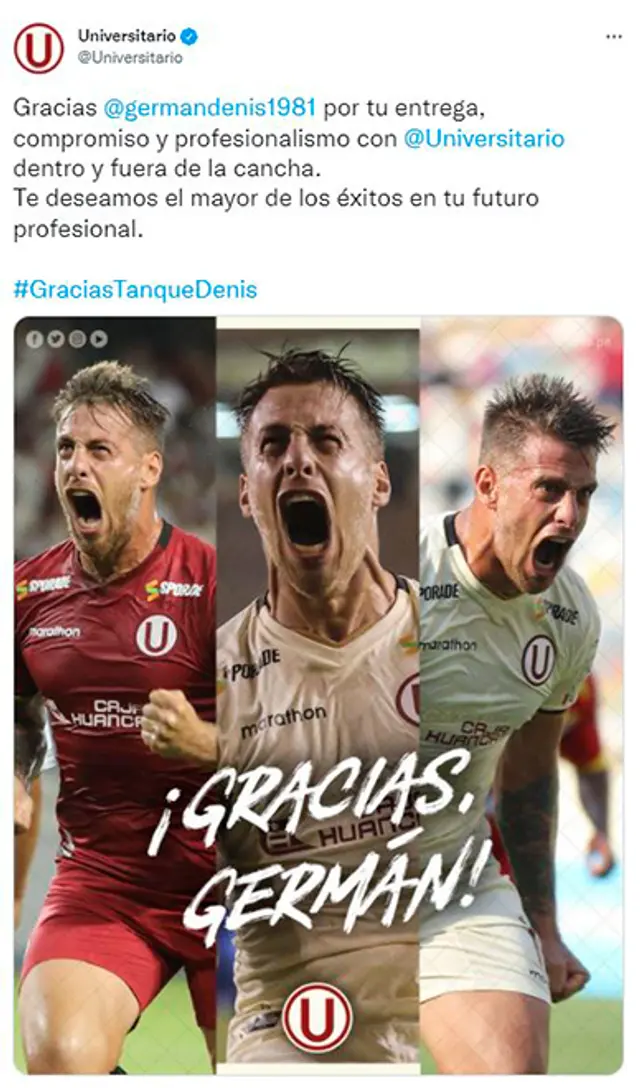Open the @Universitario handle below the name
Viewport: 640px width, 1088px height.
pos(130,58)
